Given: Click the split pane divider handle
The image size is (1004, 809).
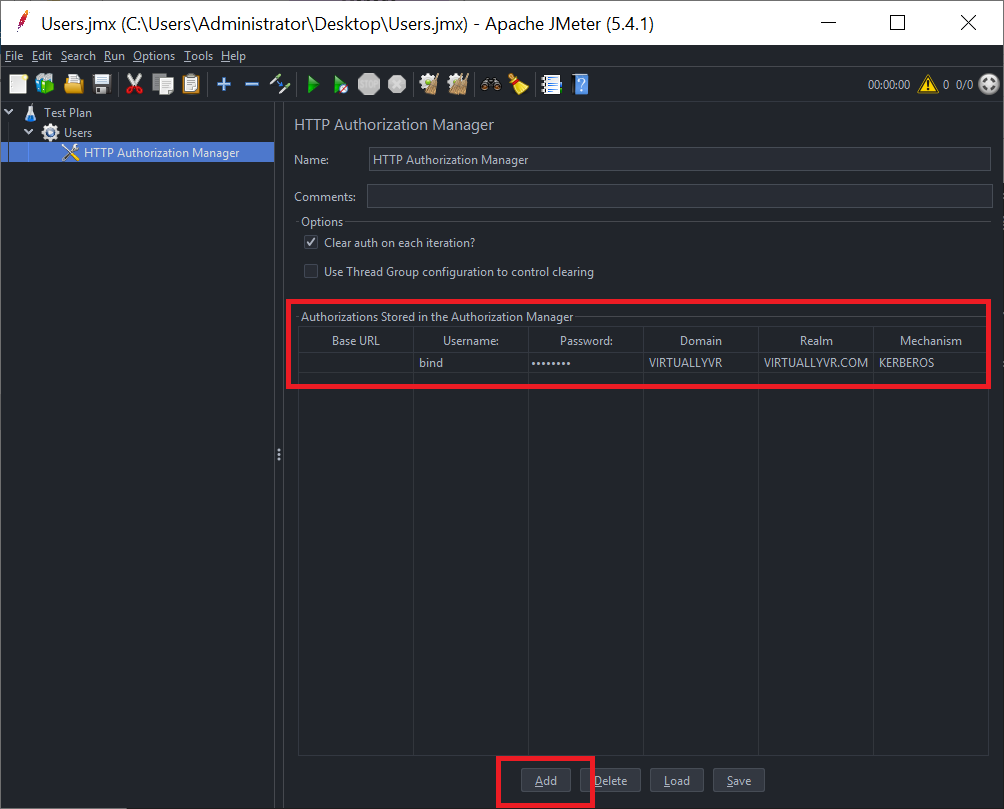Looking at the screenshot, I should (279, 455).
